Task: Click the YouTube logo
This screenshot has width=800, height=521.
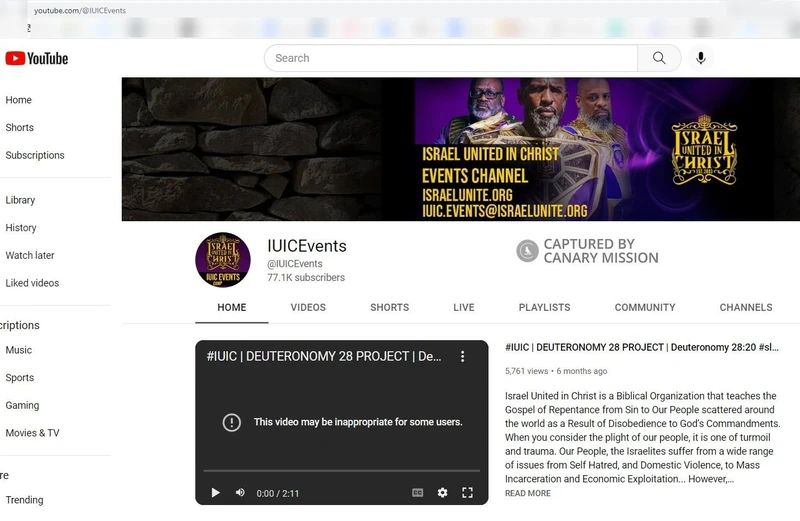Action: (37, 59)
